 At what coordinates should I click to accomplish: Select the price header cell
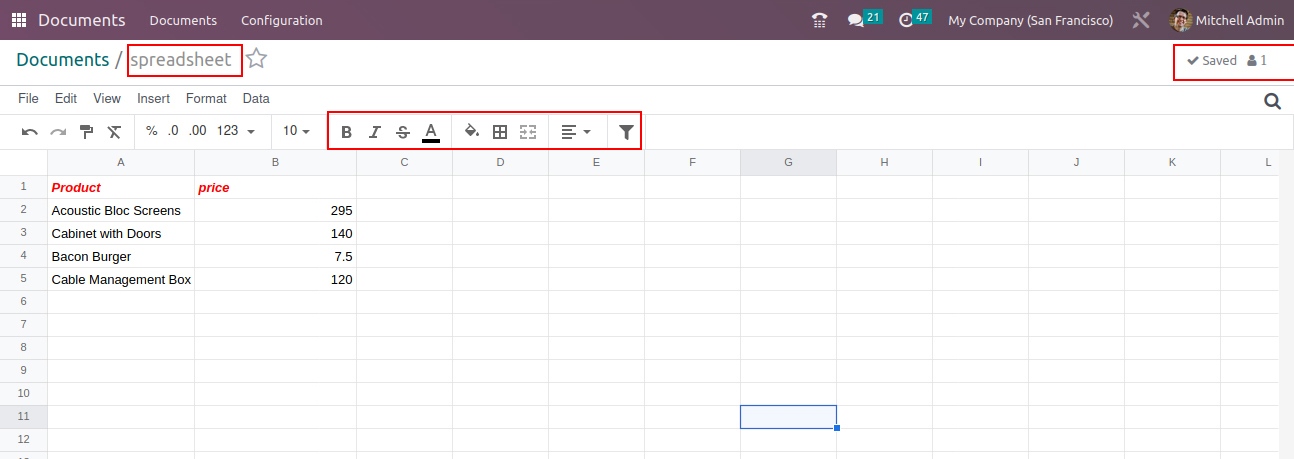(x=275, y=187)
